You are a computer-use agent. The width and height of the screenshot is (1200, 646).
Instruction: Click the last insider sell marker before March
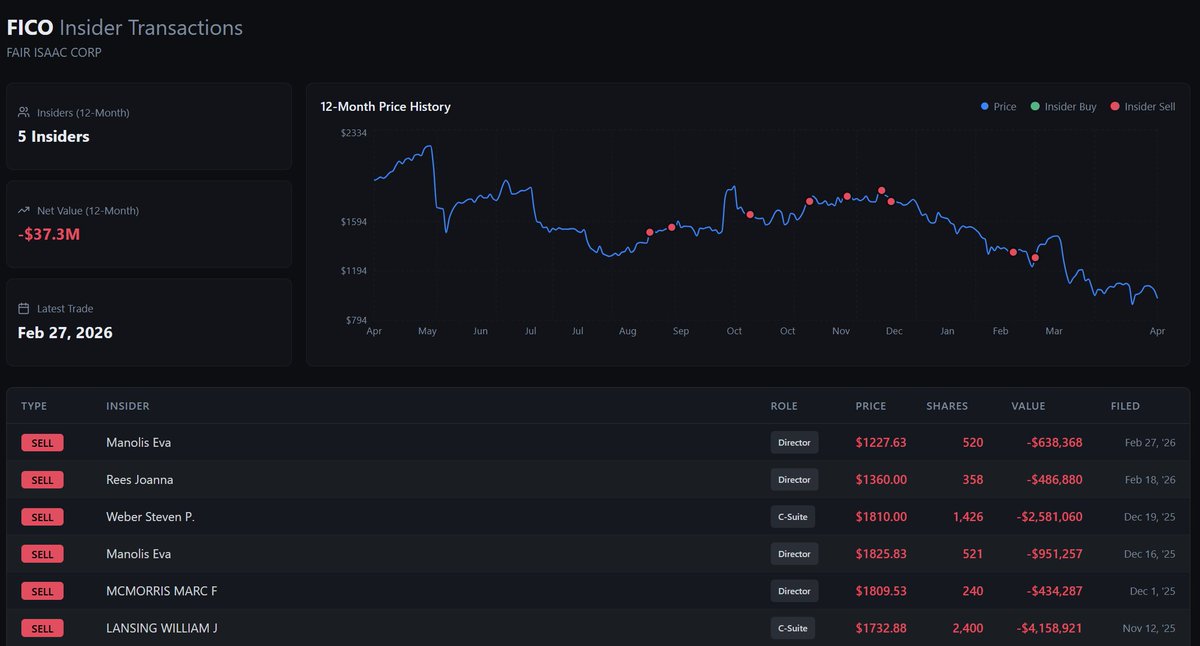[1035, 258]
